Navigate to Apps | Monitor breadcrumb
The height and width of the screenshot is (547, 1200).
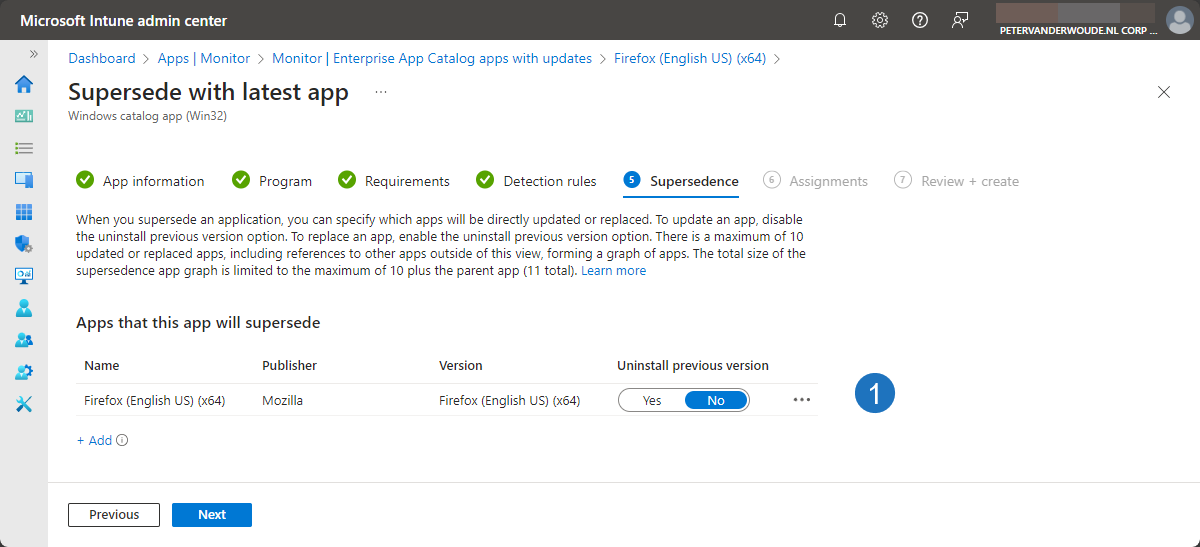click(204, 58)
